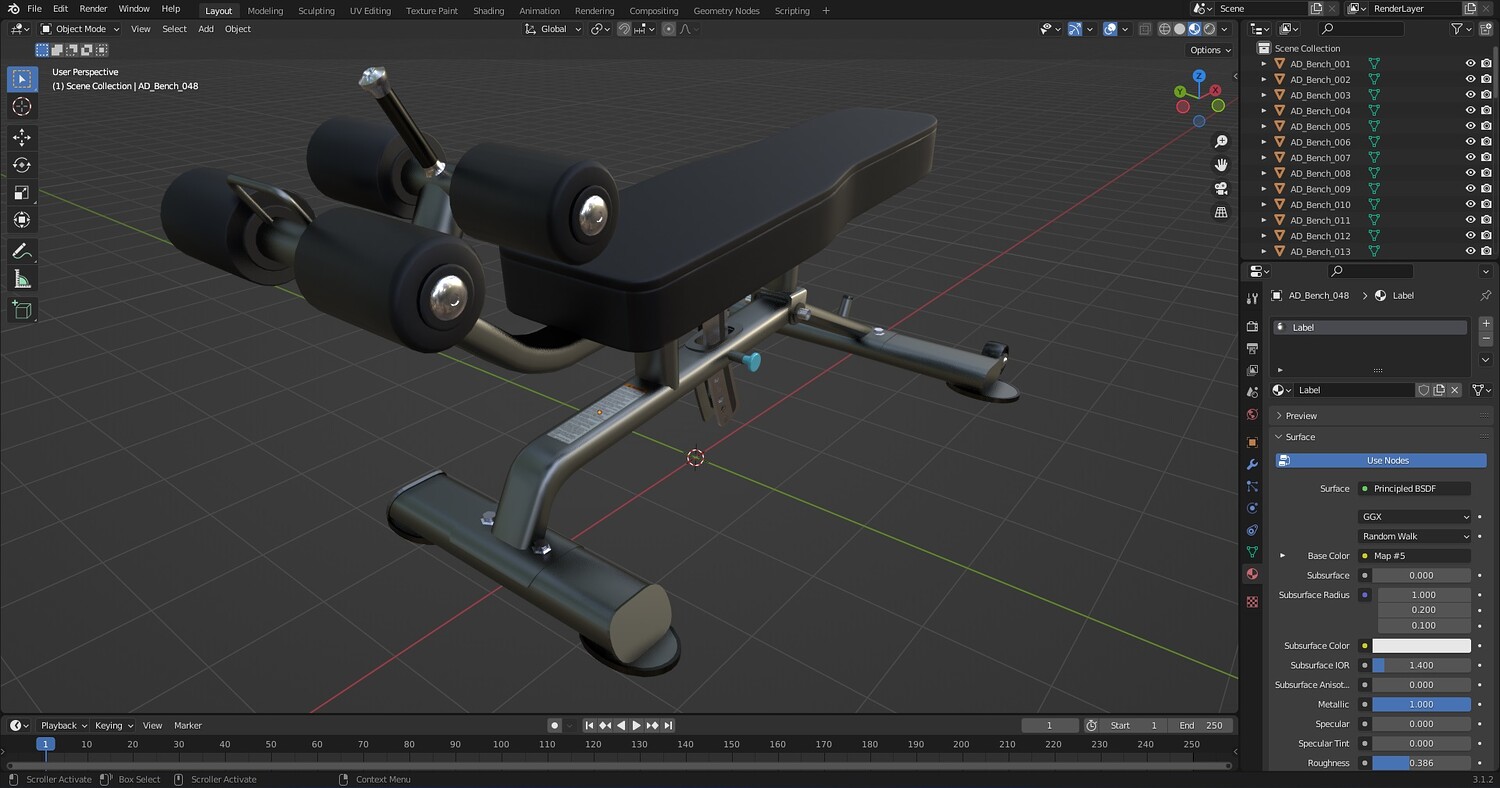1500x788 pixels.
Task: Open the File menu
Action: 34,9
